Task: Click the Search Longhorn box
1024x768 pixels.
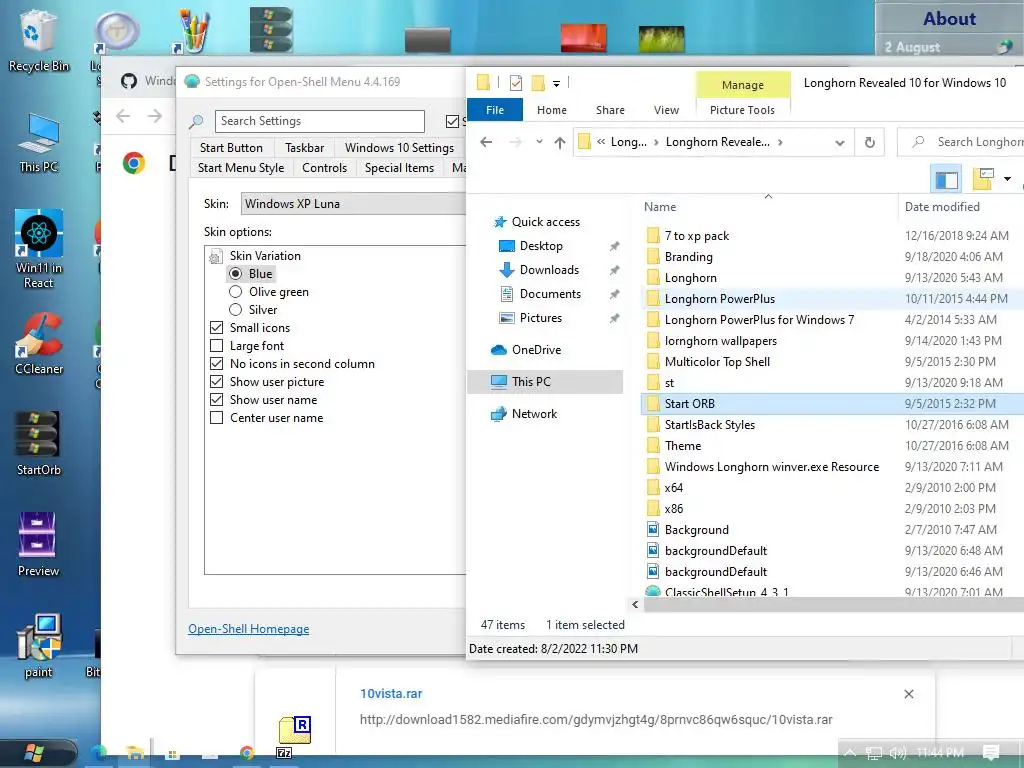Action: tap(961, 142)
